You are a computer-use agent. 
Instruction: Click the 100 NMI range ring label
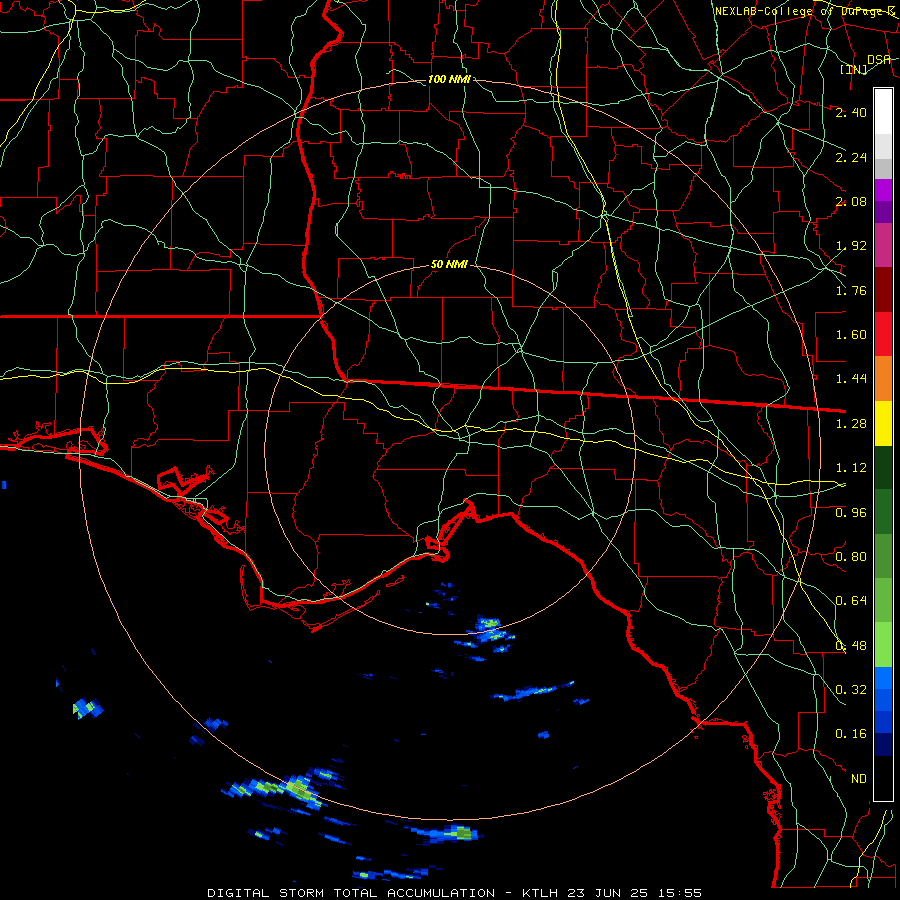pyautogui.click(x=449, y=79)
